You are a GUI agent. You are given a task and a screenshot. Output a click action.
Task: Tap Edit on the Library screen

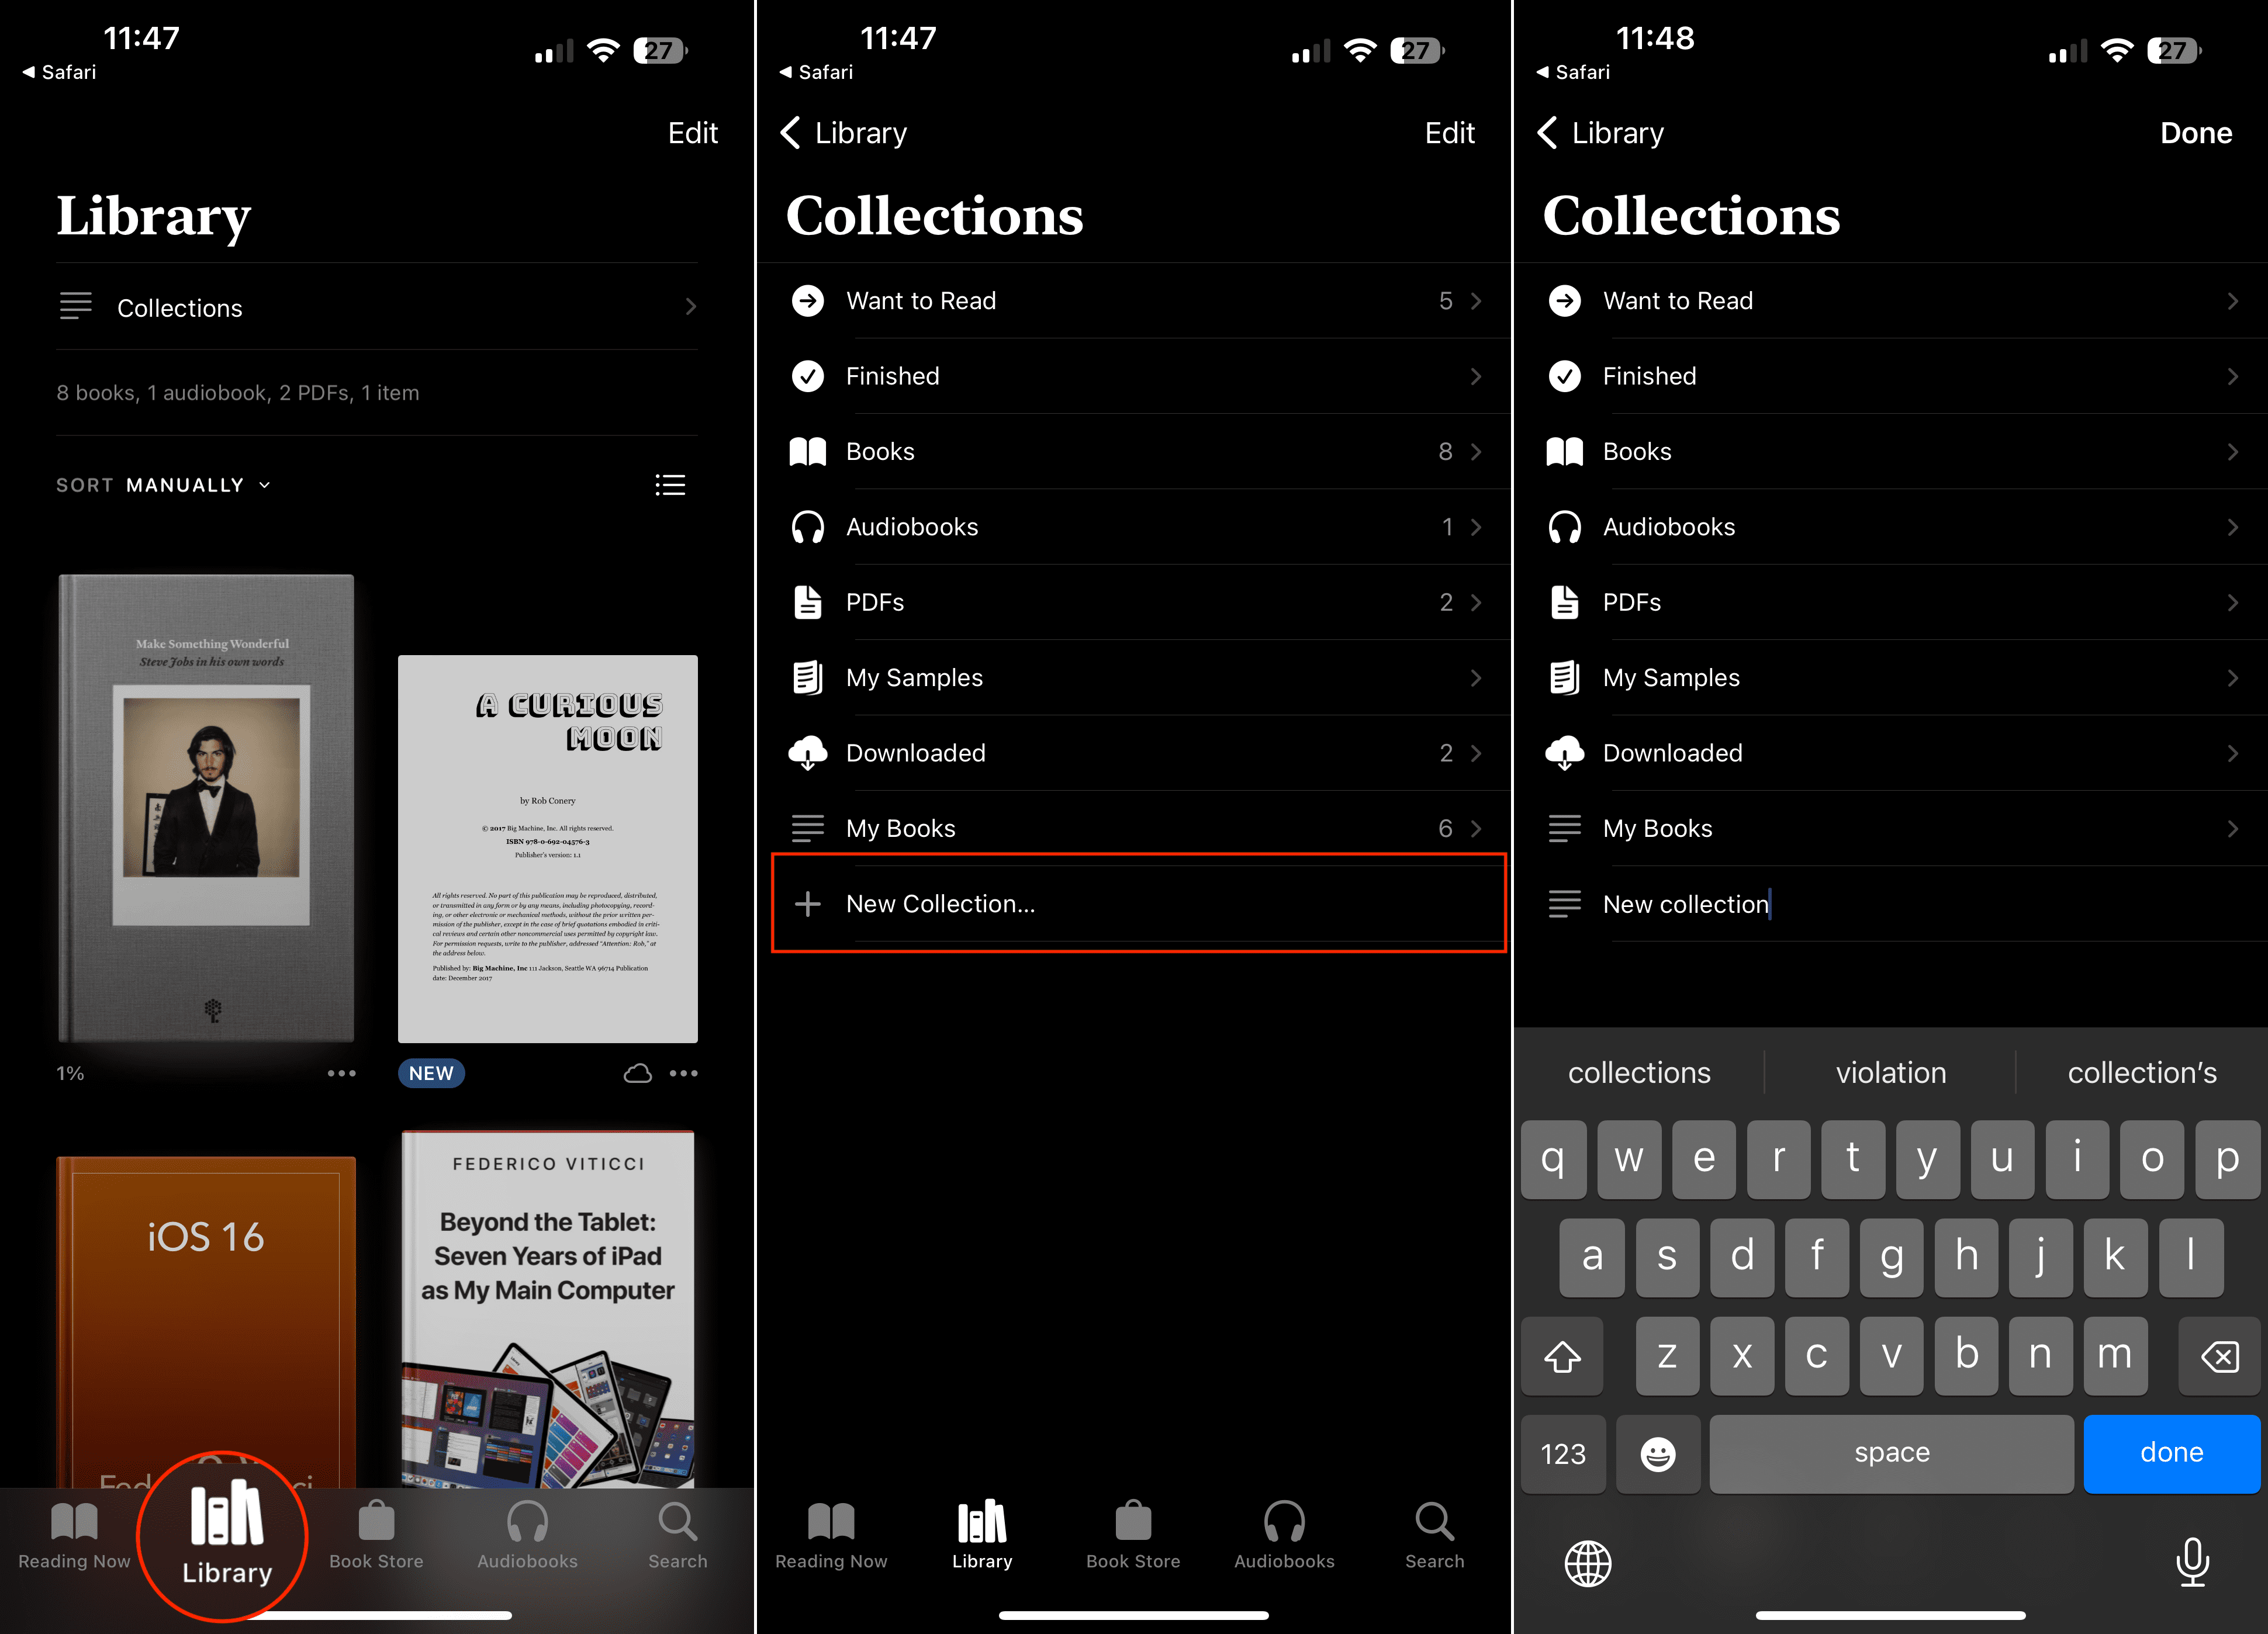(x=692, y=133)
